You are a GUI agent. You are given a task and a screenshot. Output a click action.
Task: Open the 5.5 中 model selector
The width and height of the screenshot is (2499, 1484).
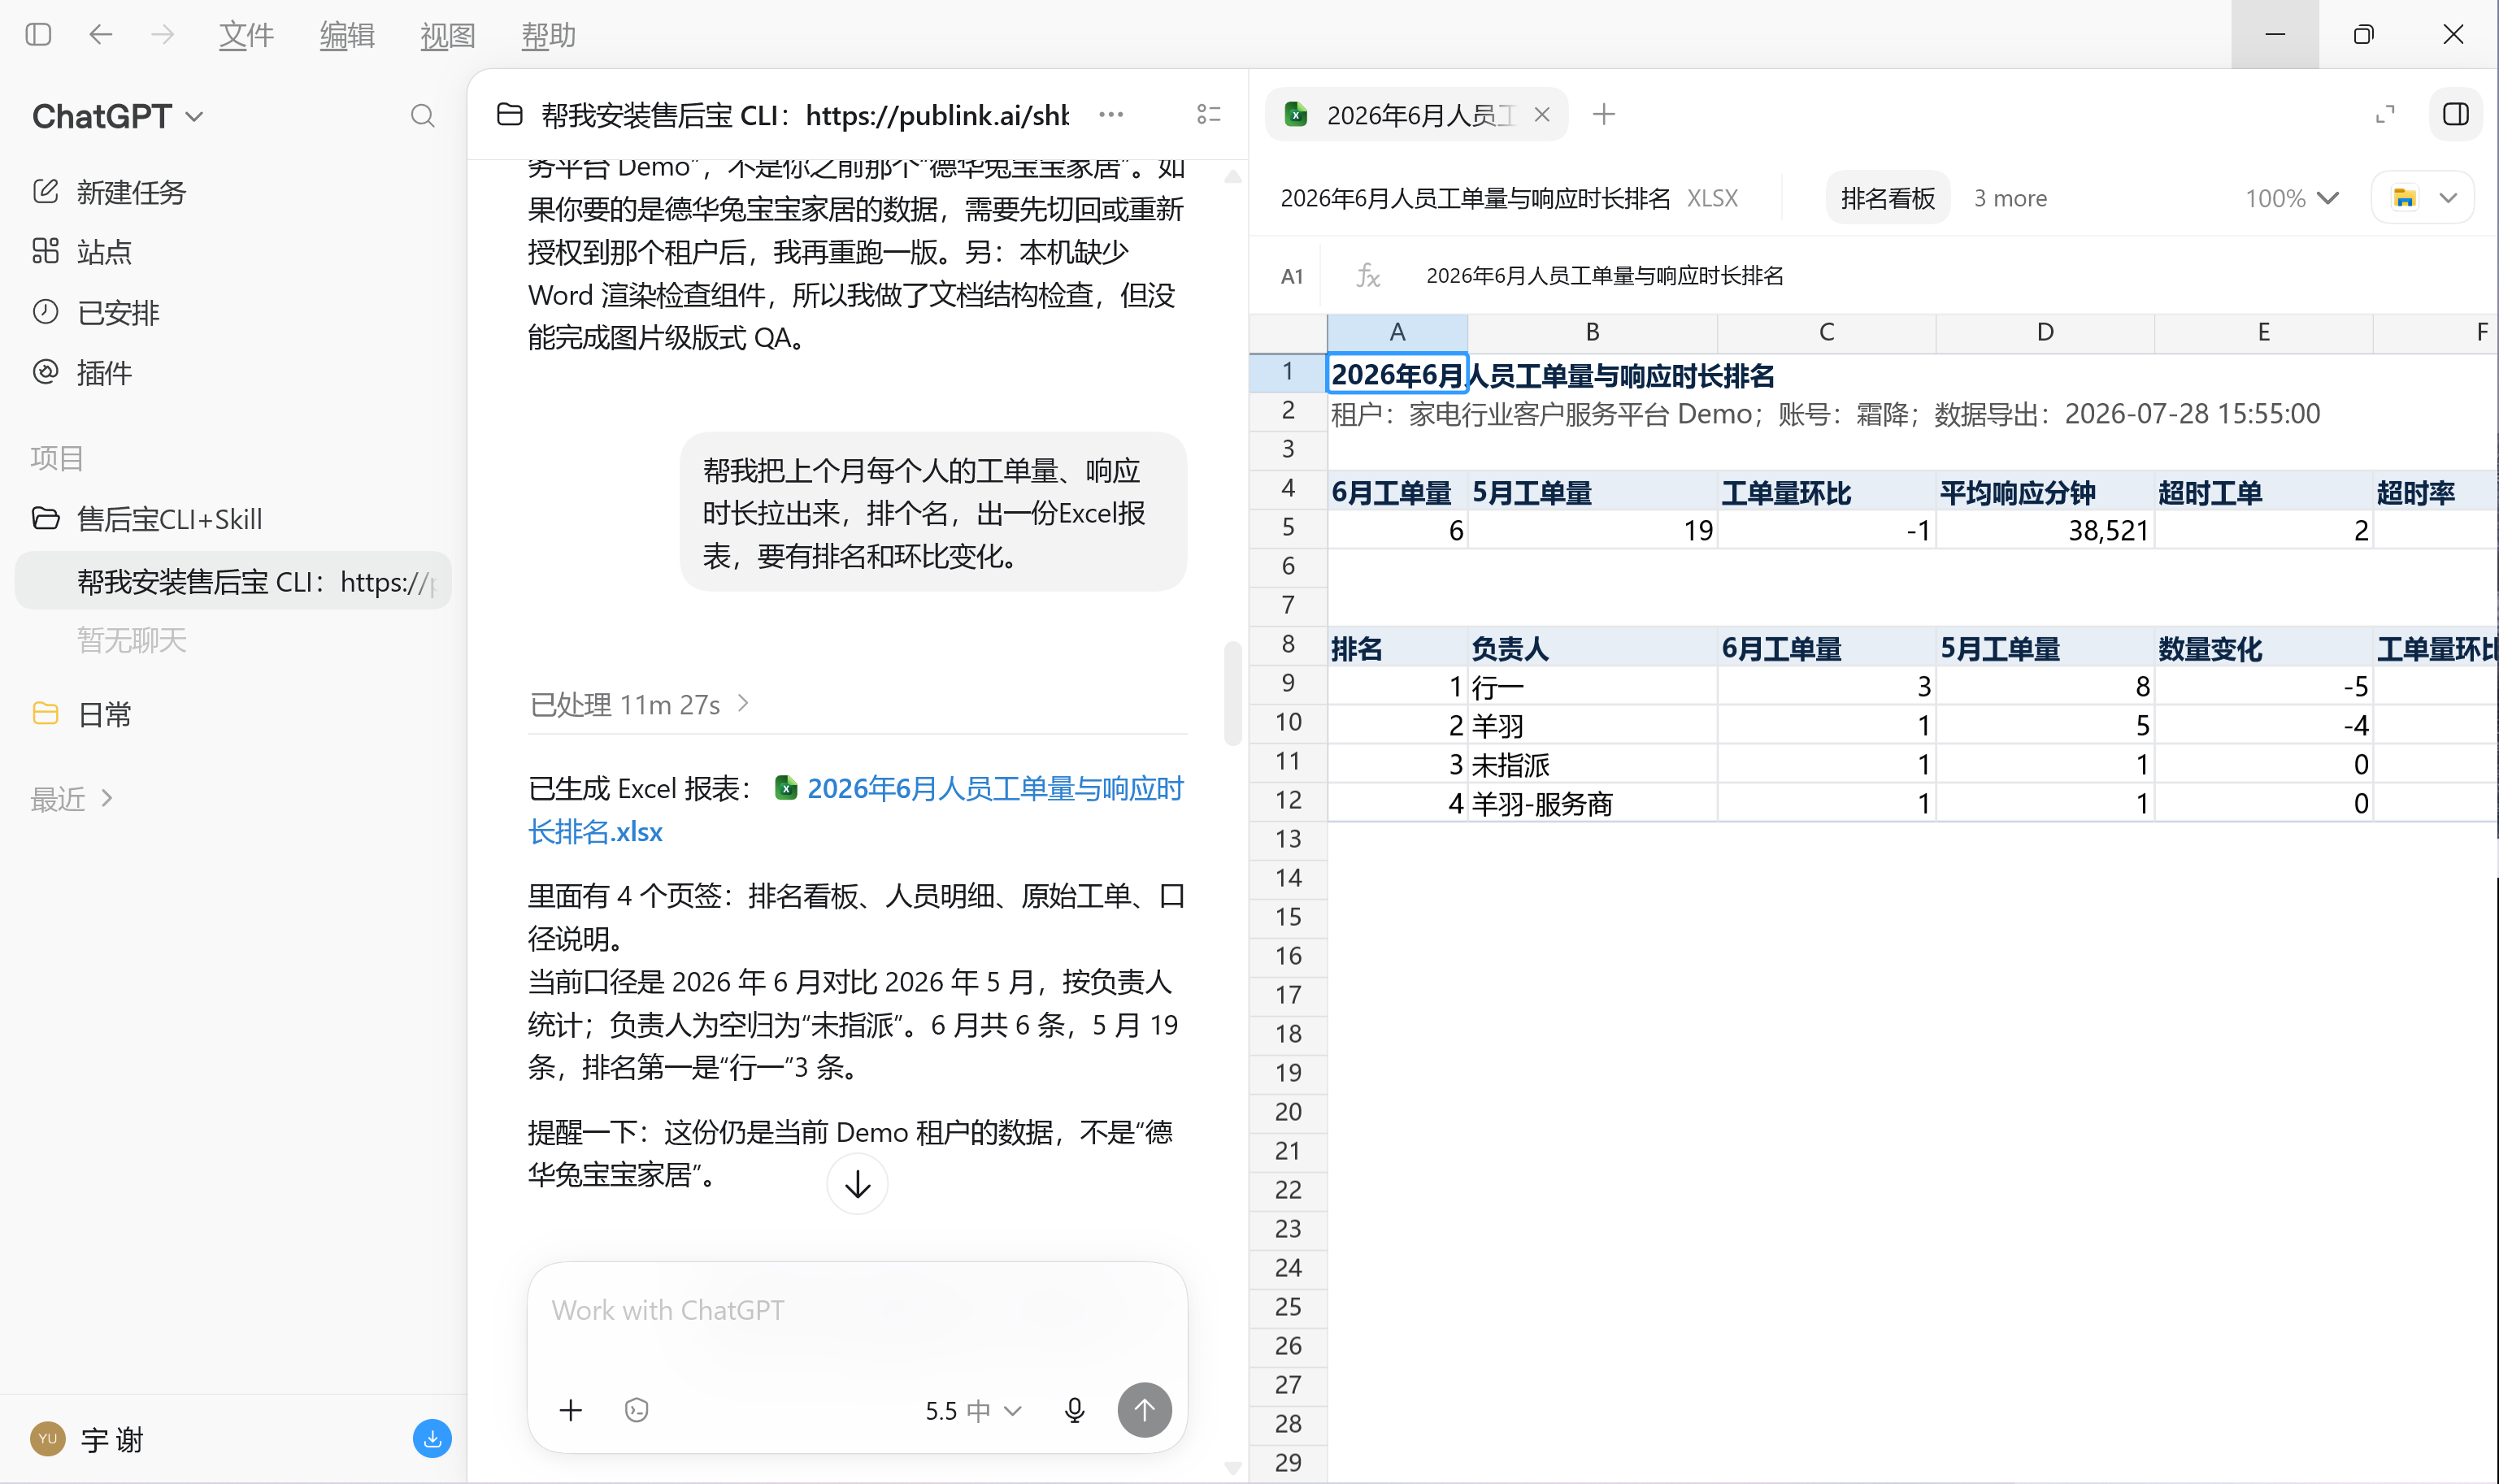tap(973, 1411)
